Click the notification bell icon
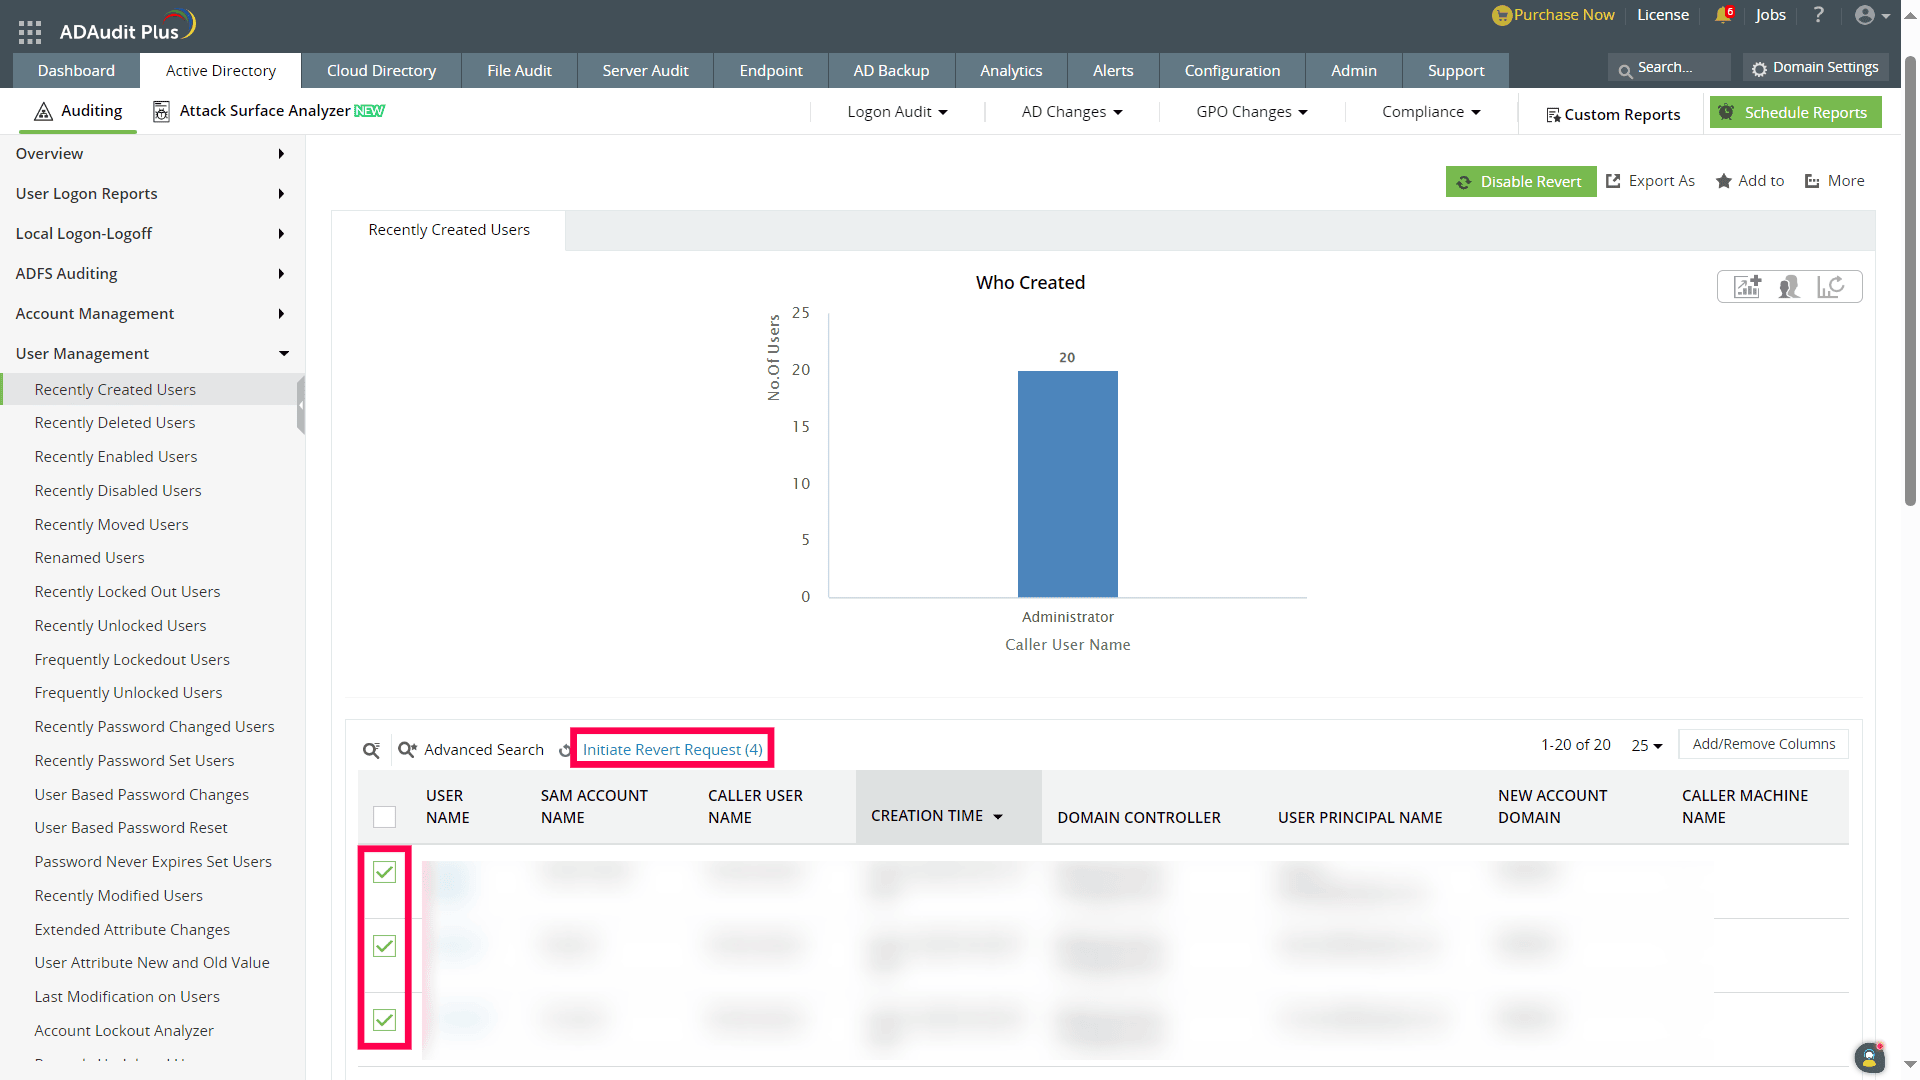 1723,15
